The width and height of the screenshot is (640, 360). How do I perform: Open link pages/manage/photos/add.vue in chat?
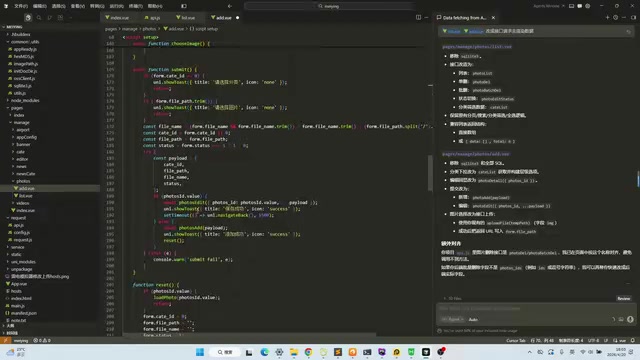tap(476, 154)
